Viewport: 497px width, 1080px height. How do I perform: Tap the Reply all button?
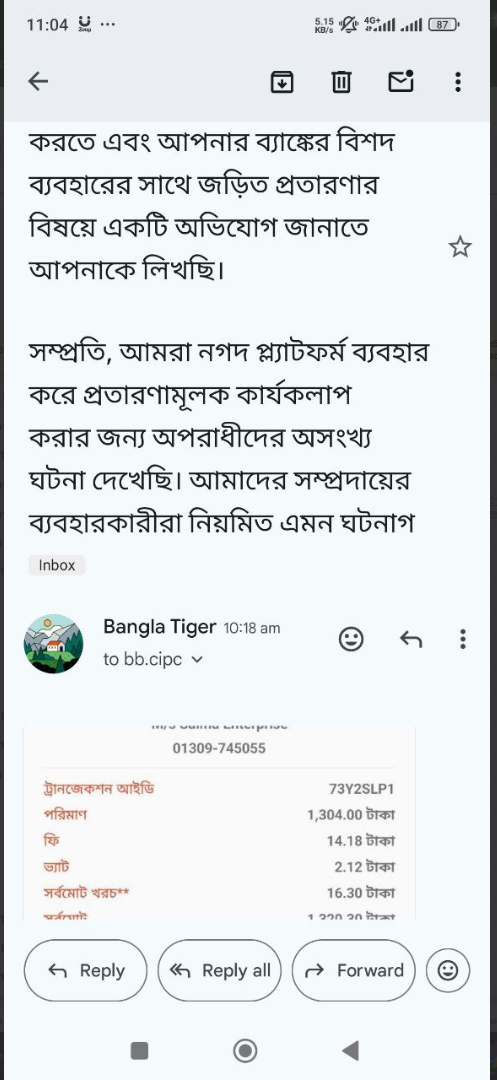click(220, 970)
